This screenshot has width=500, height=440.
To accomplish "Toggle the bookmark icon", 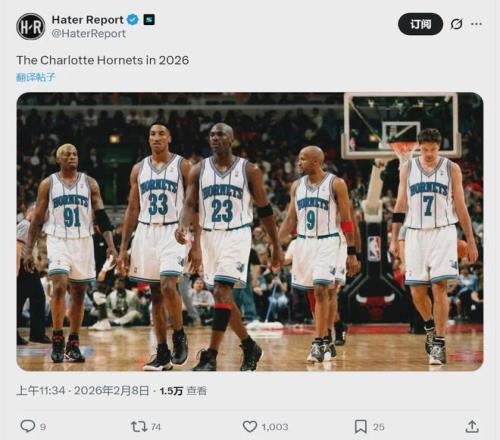I will tap(361, 426).
